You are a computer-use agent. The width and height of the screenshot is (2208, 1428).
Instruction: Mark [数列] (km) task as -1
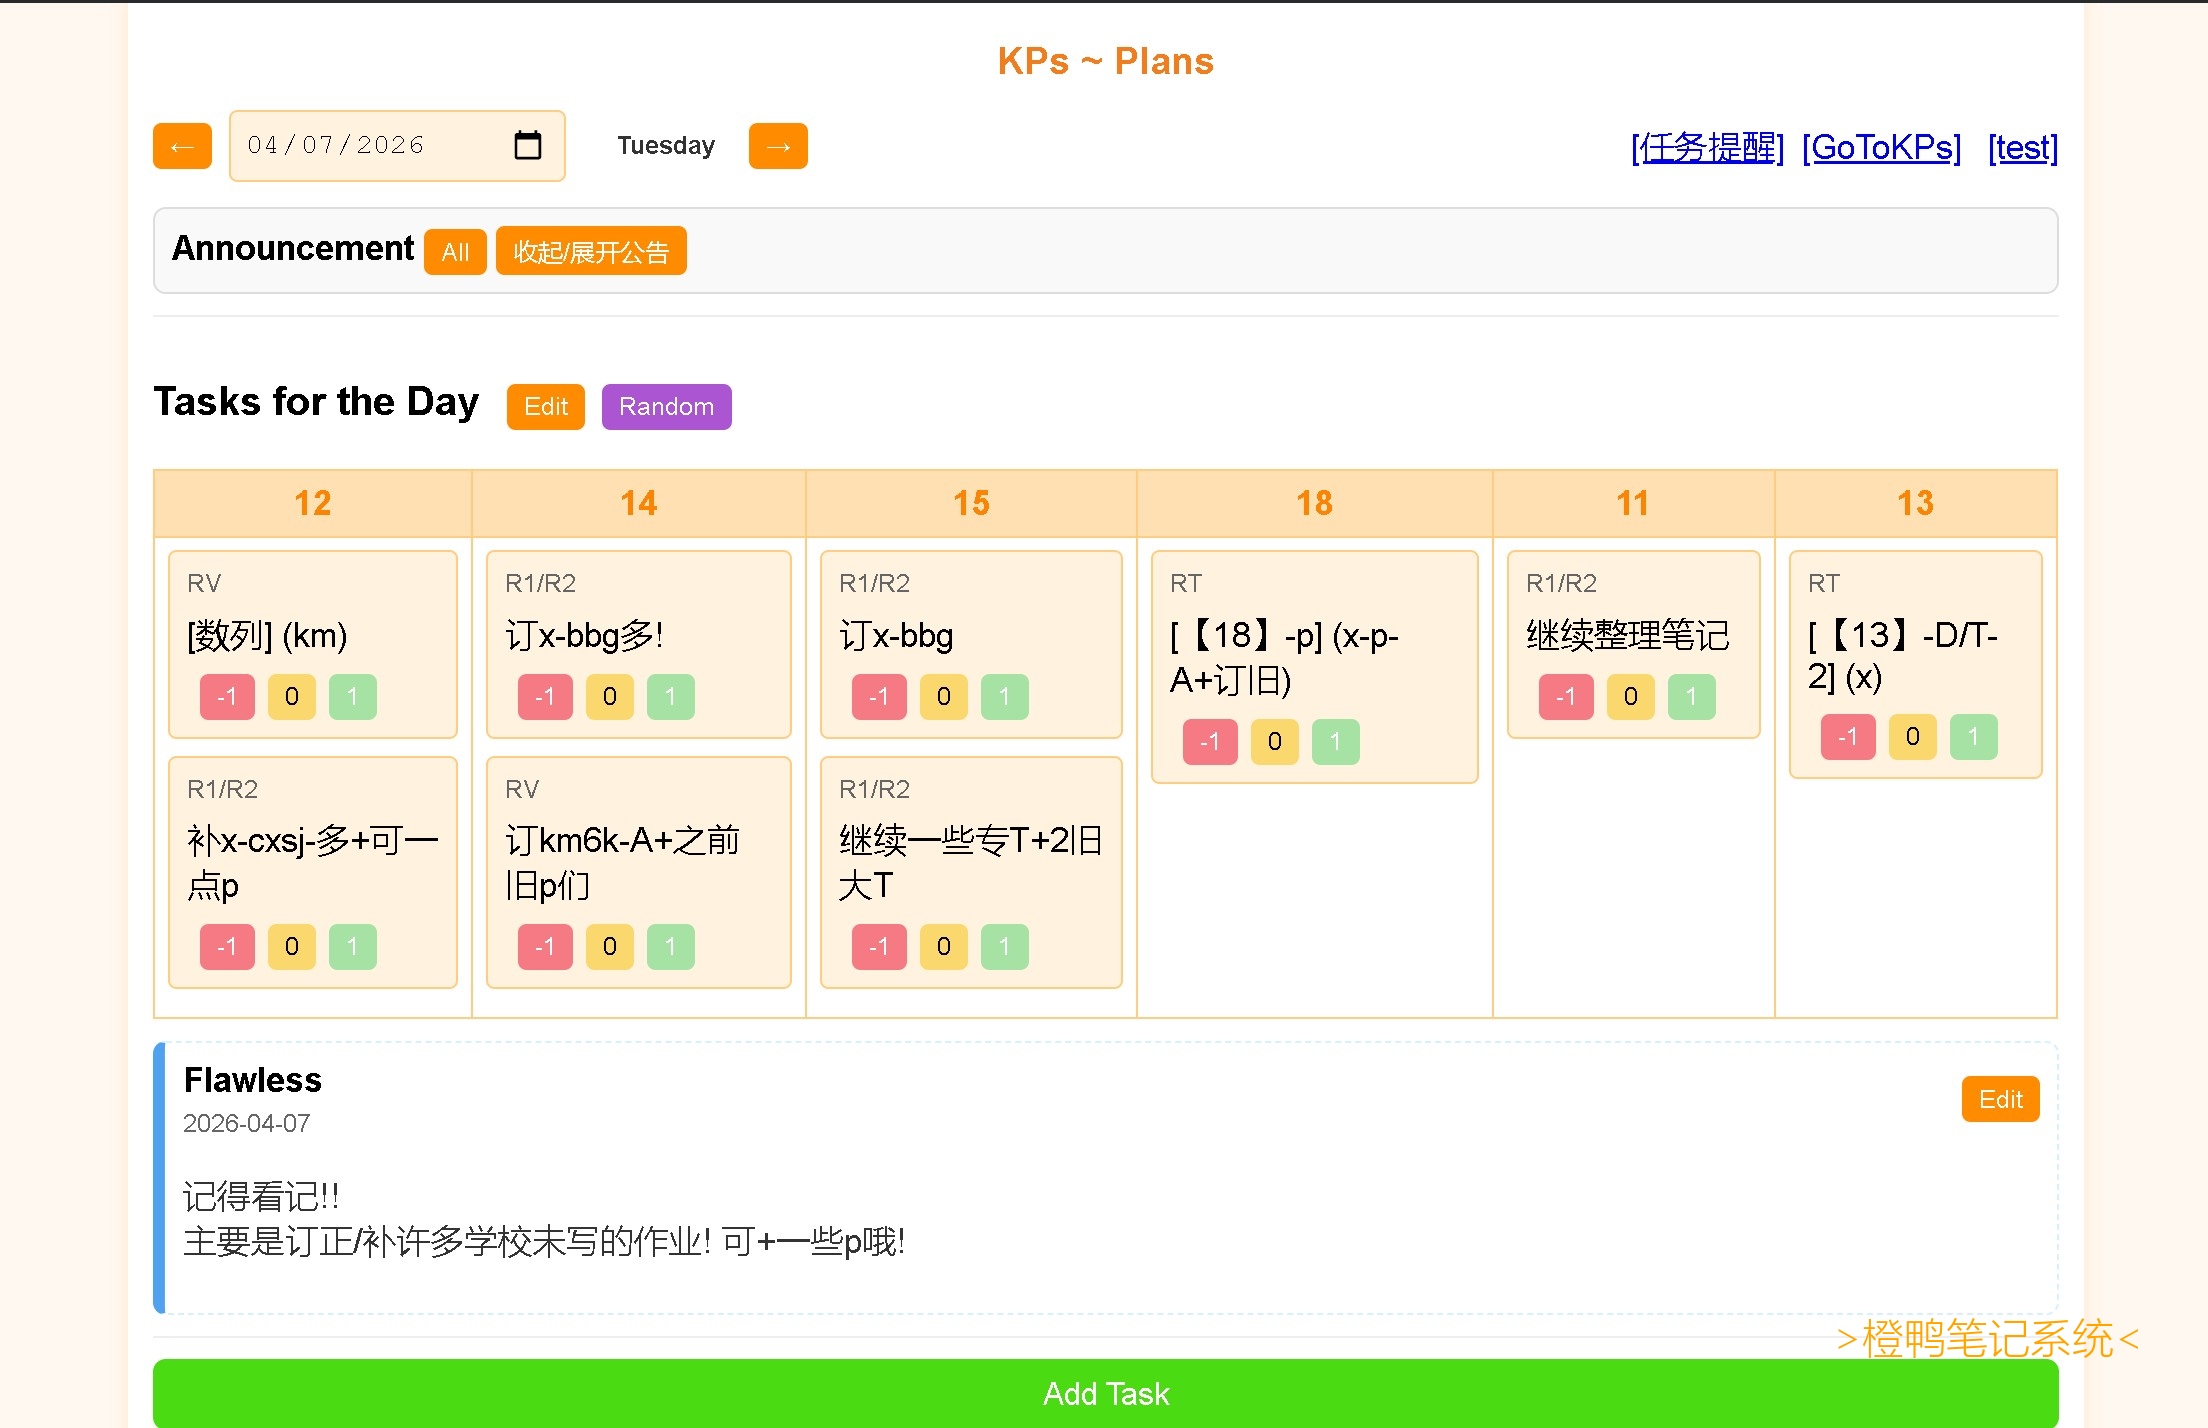(x=227, y=697)
